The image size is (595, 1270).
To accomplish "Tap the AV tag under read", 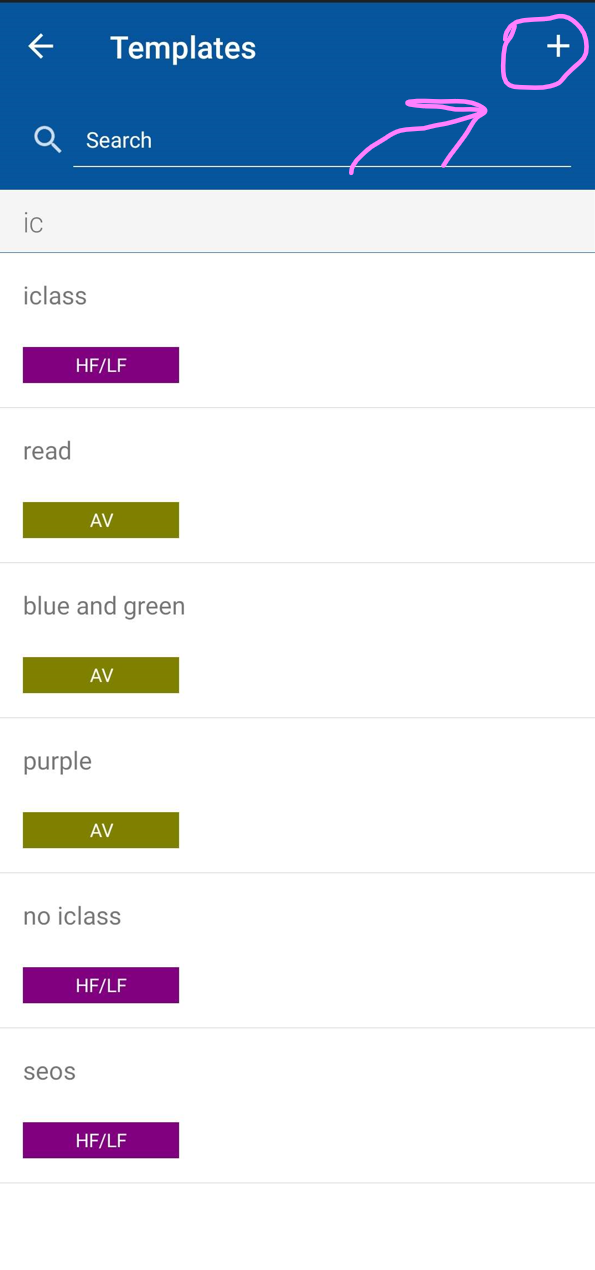I will coord(101,520).
